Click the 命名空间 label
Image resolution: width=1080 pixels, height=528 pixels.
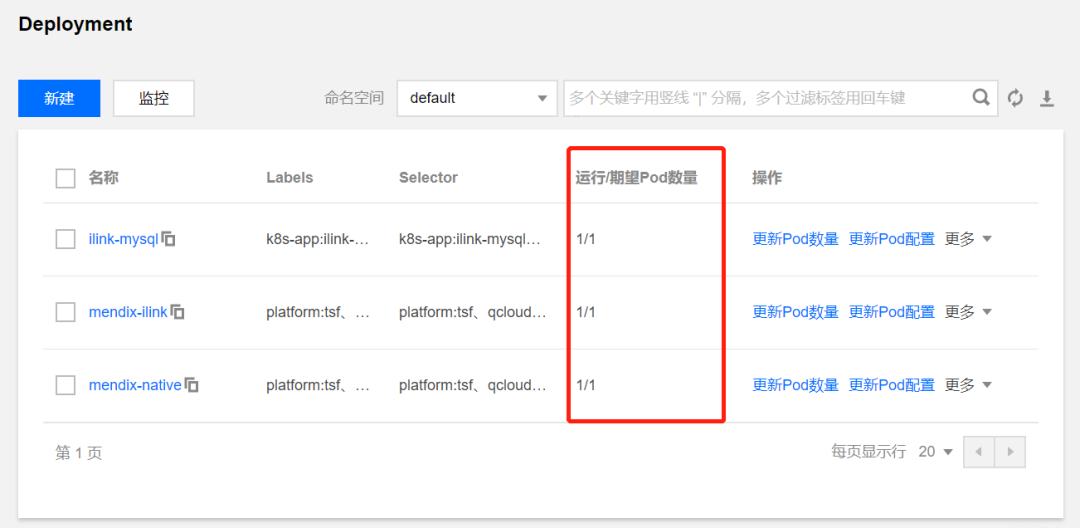pos(353,98)
